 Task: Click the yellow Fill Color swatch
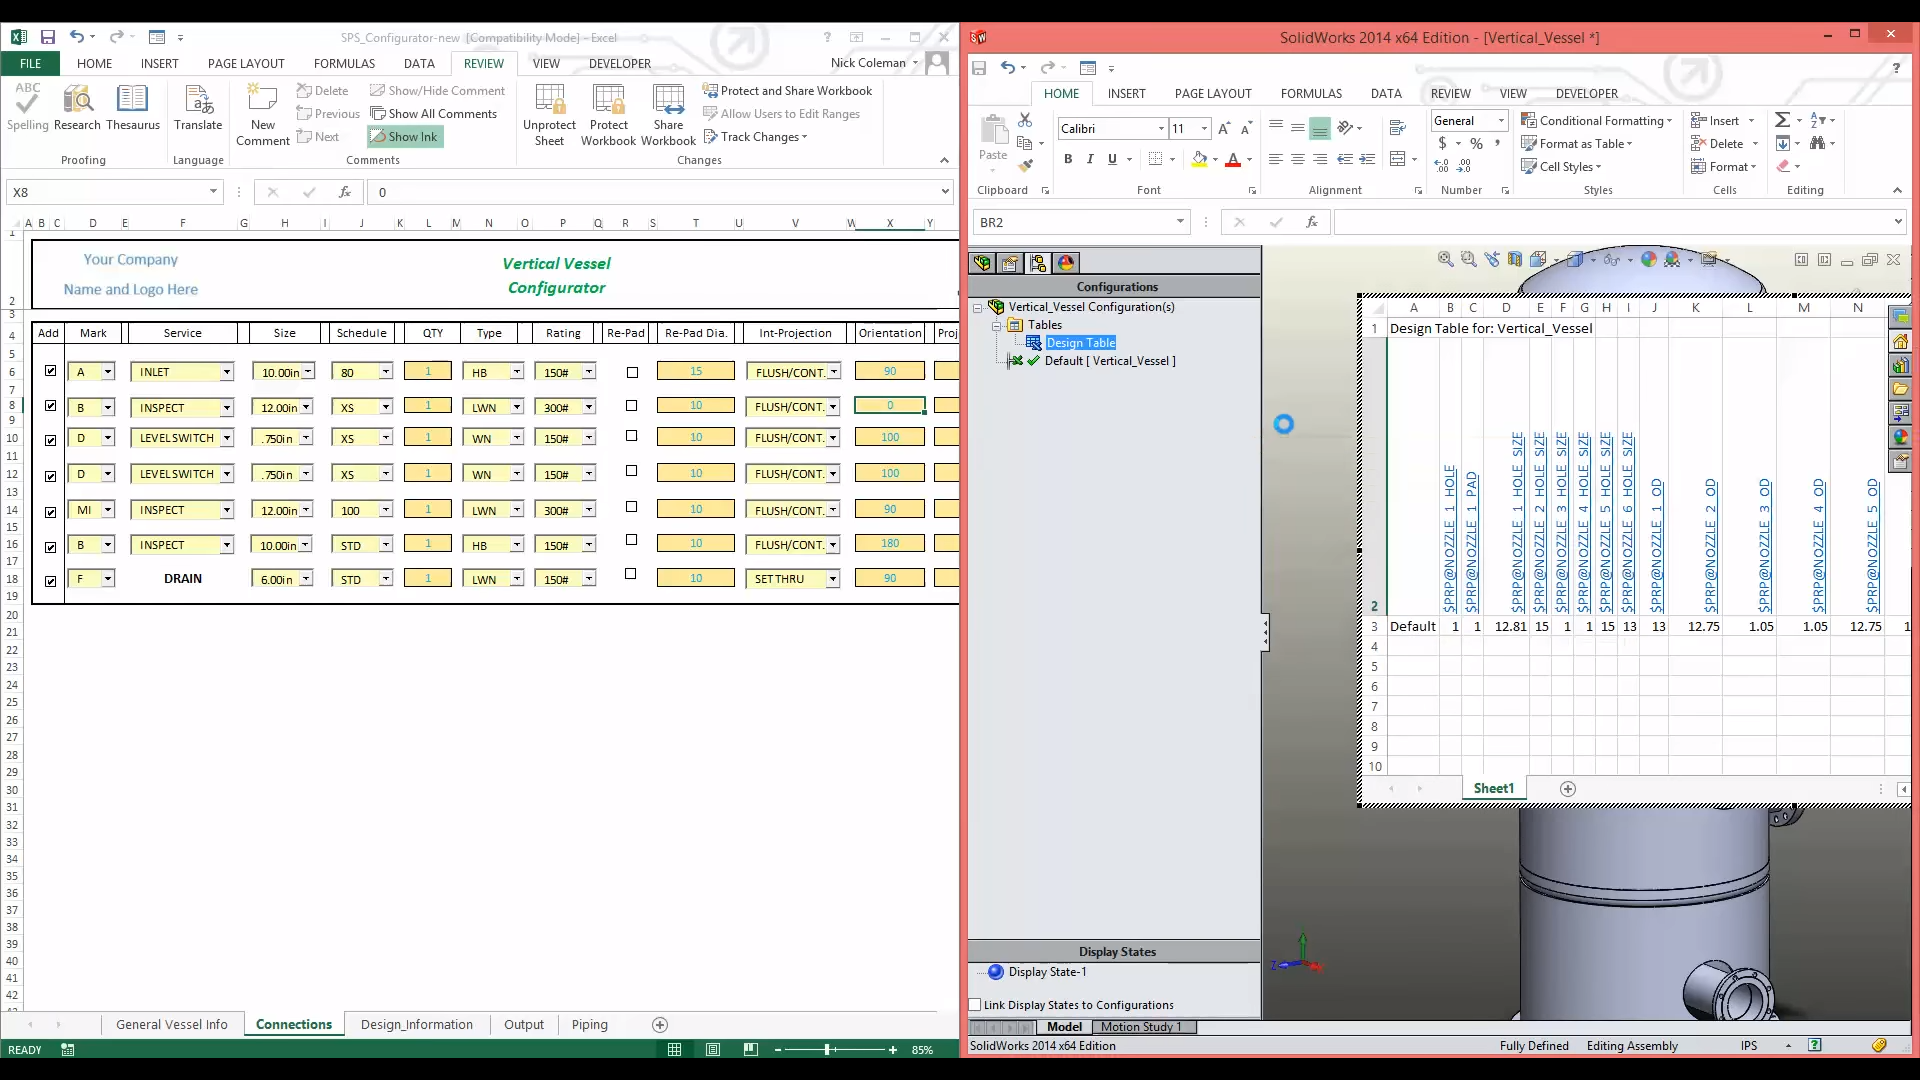(x=1199, y=159)
